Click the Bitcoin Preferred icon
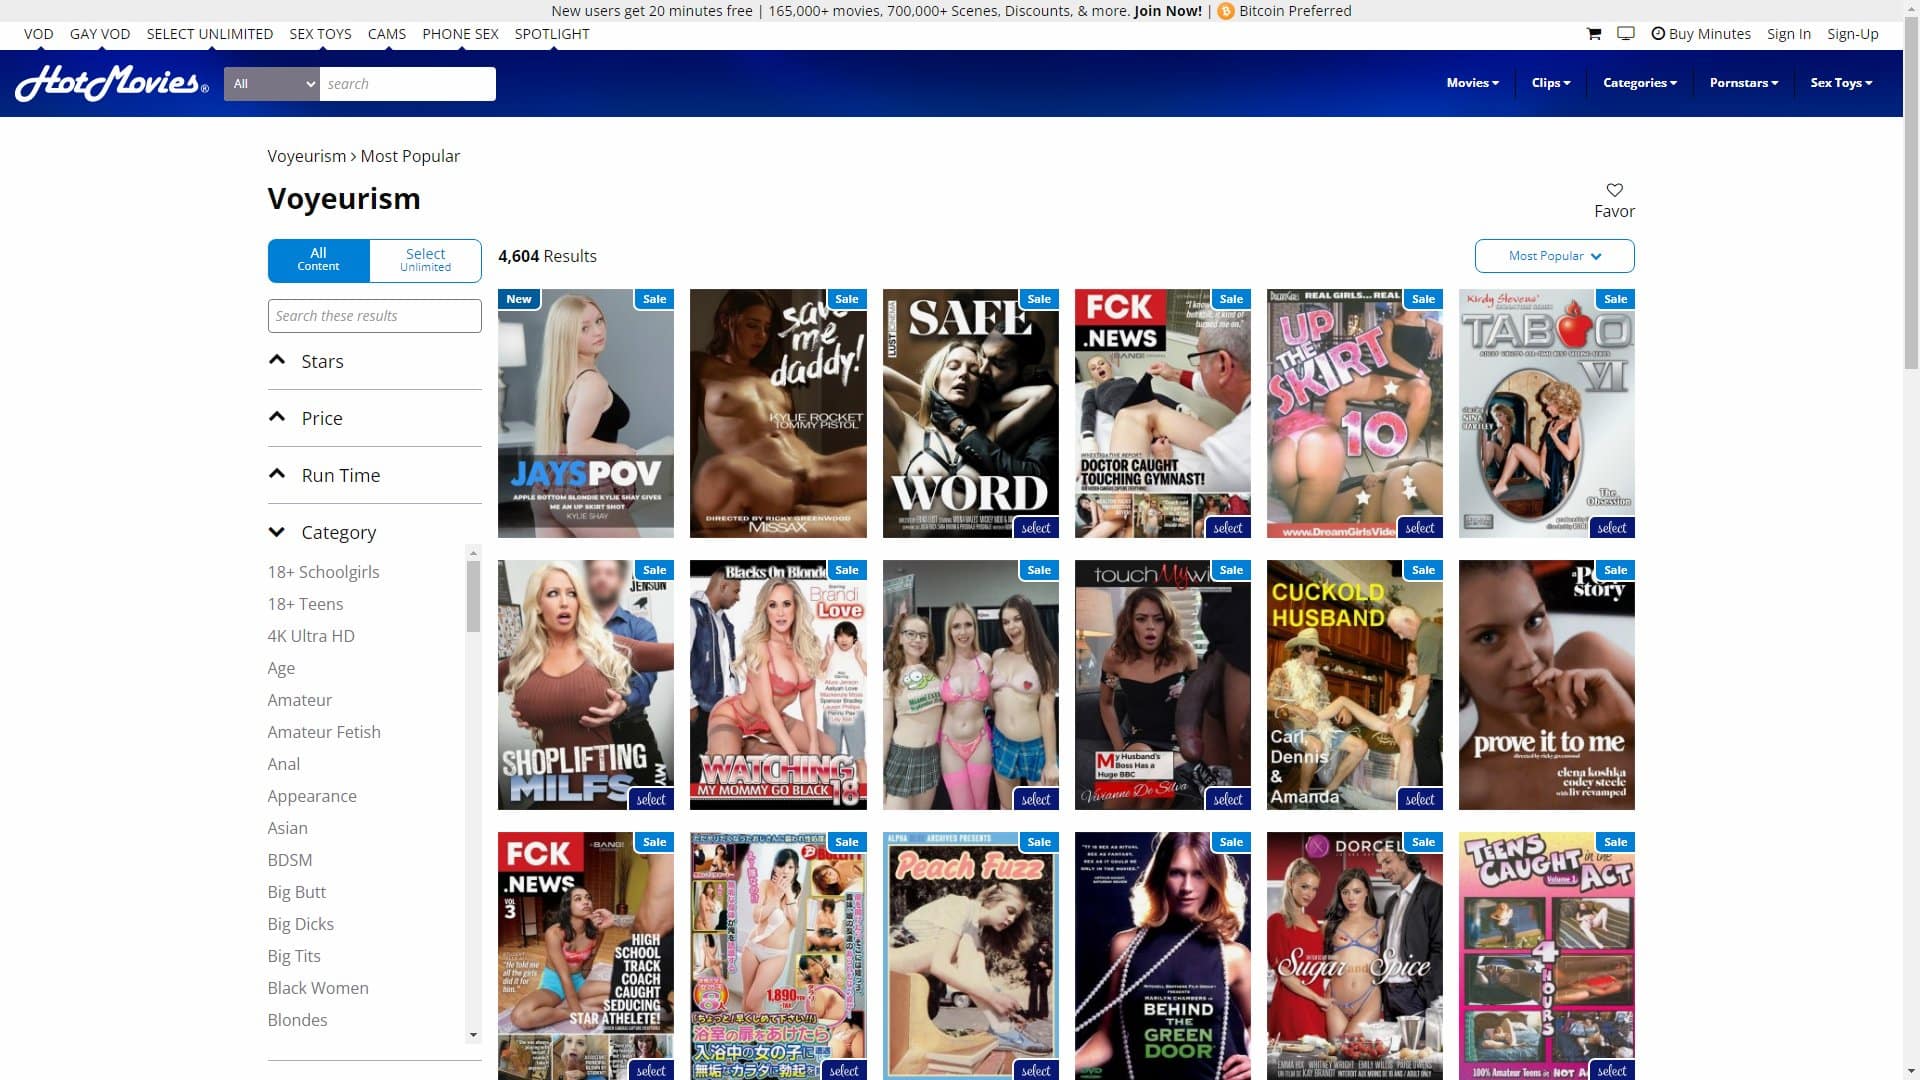The width and height of the screenshot is (1920, 1080). coord(1224,11)
